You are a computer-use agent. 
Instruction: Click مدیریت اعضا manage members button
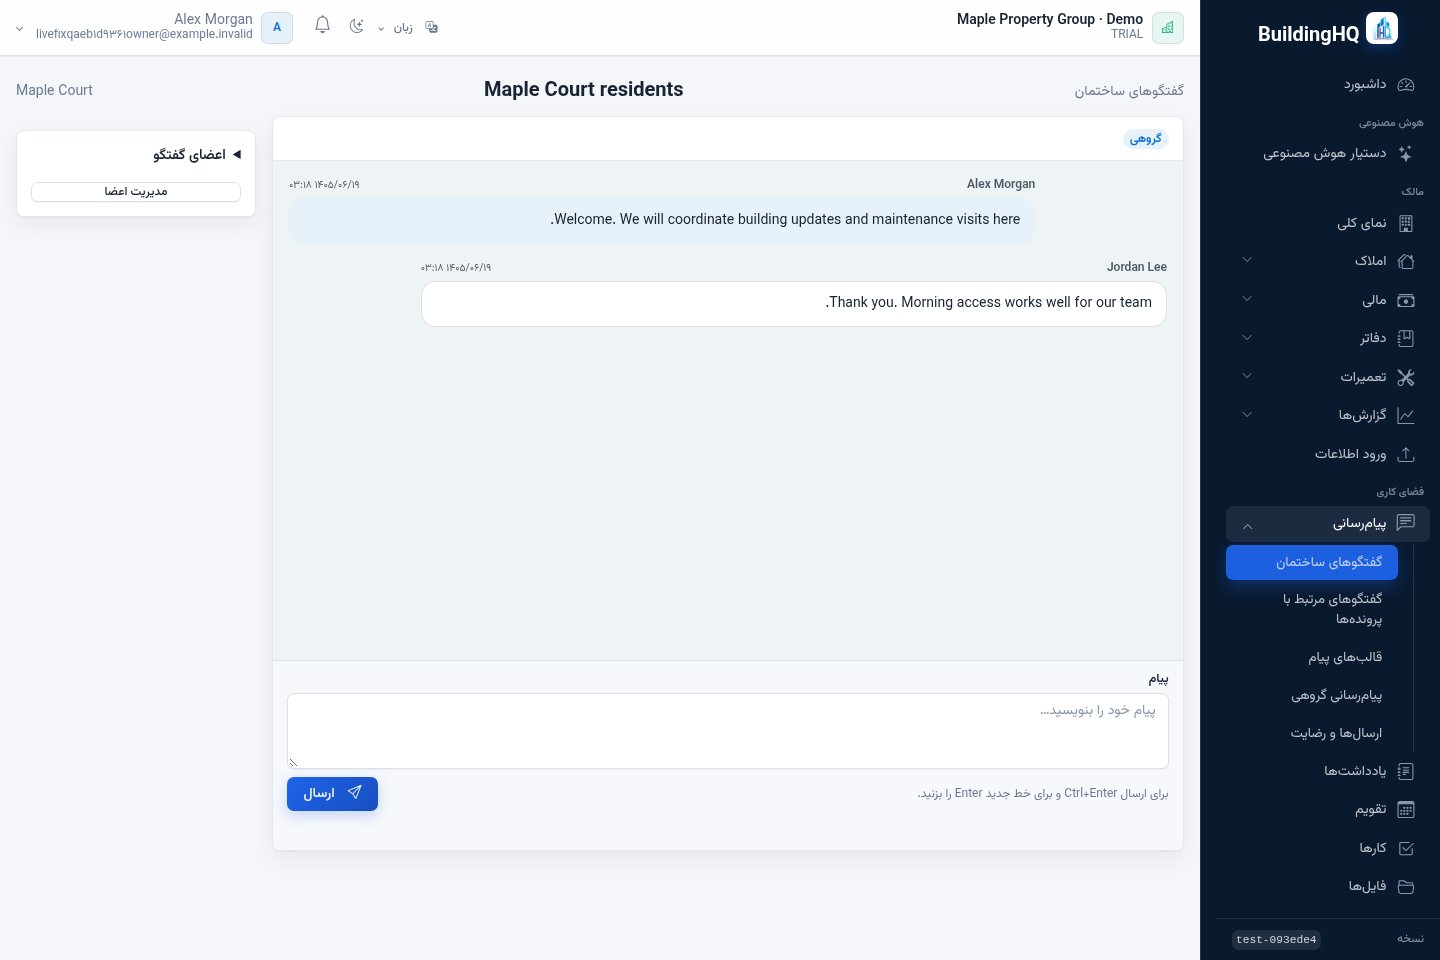[x=136, y=192]
